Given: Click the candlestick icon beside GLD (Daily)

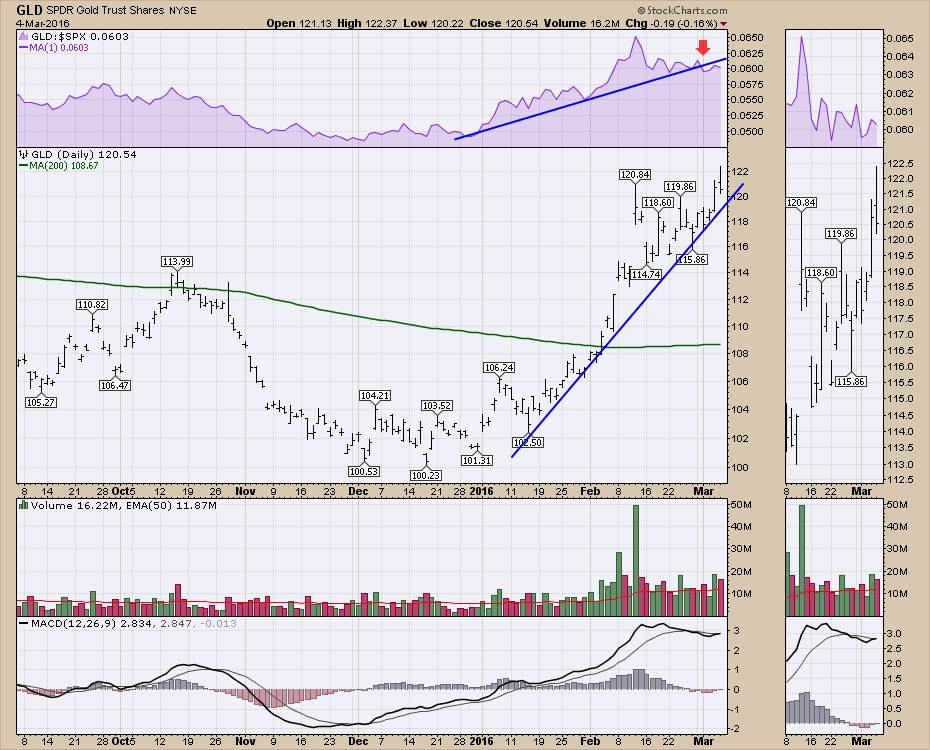Looking at the screenshot, I should pyautogui.click(x=24, y=154).
